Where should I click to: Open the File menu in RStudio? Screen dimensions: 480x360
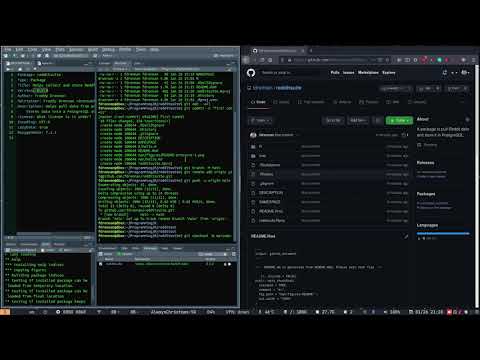pyautogui.click(x=8, y=50)
